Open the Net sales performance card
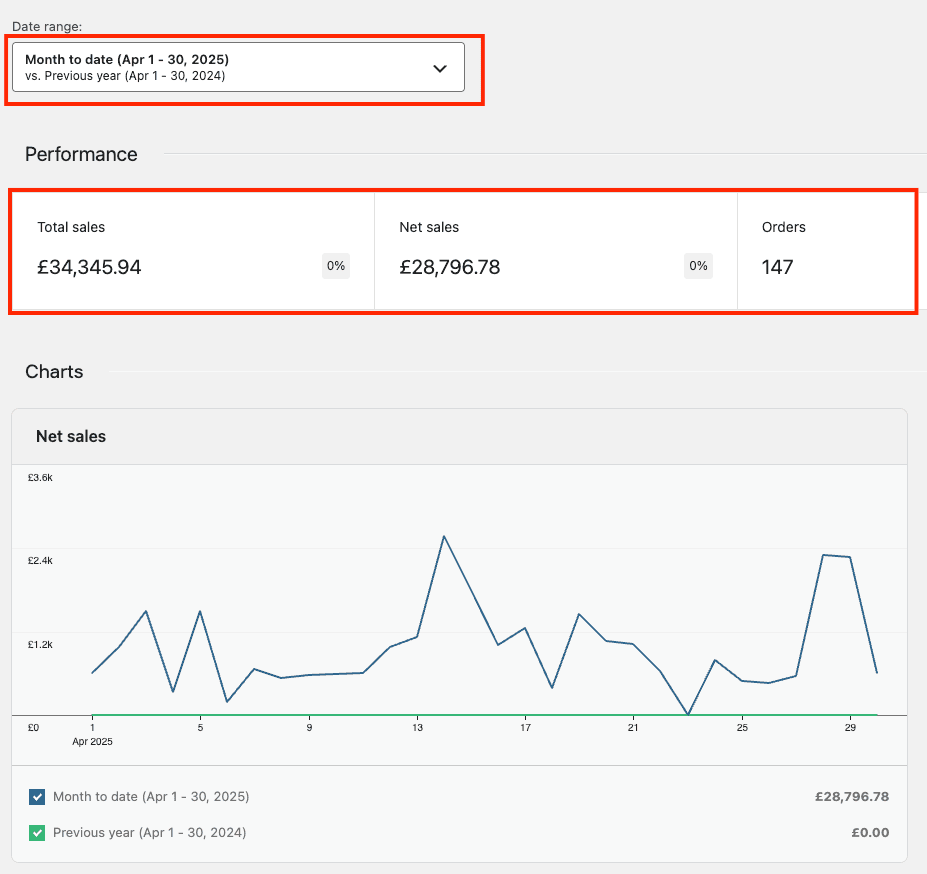This screenshot has width=927, height=874. click(x=555, y=250)
